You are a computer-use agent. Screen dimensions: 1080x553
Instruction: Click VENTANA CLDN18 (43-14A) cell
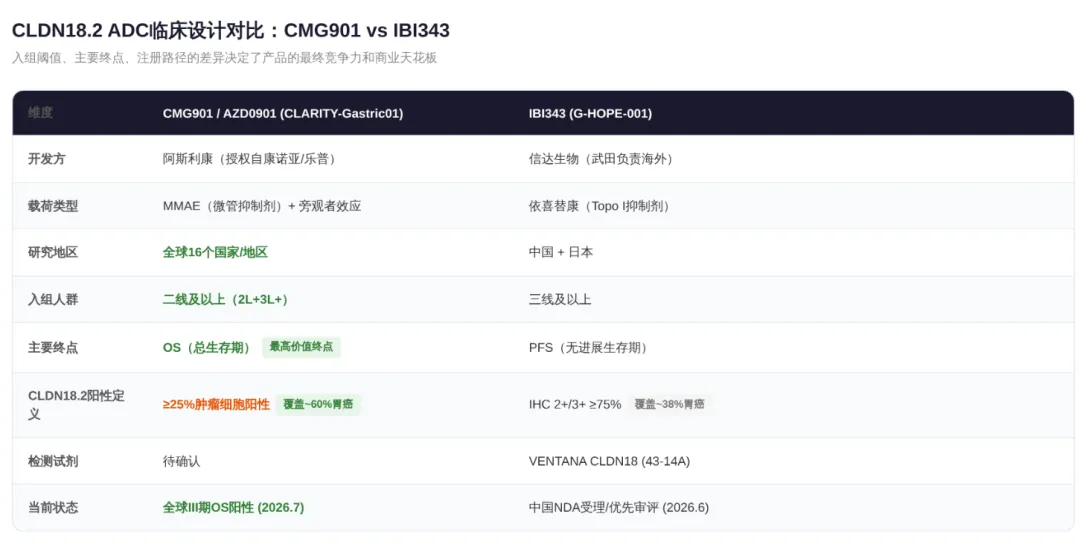610,461
